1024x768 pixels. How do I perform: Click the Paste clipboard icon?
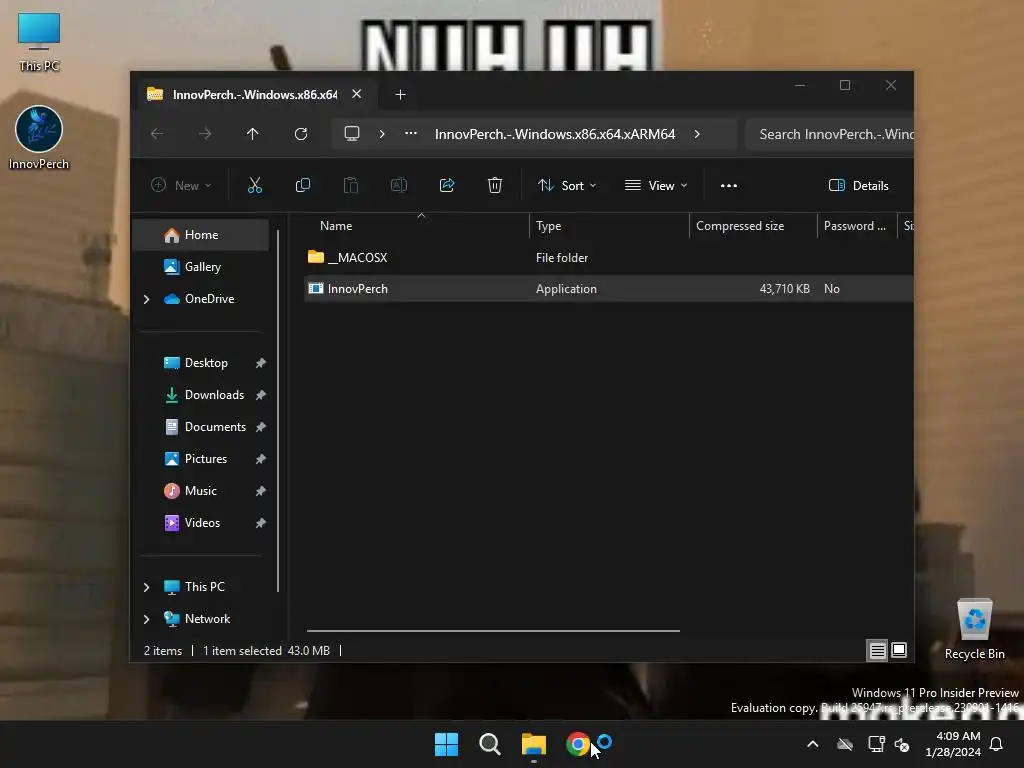point(351,185)
